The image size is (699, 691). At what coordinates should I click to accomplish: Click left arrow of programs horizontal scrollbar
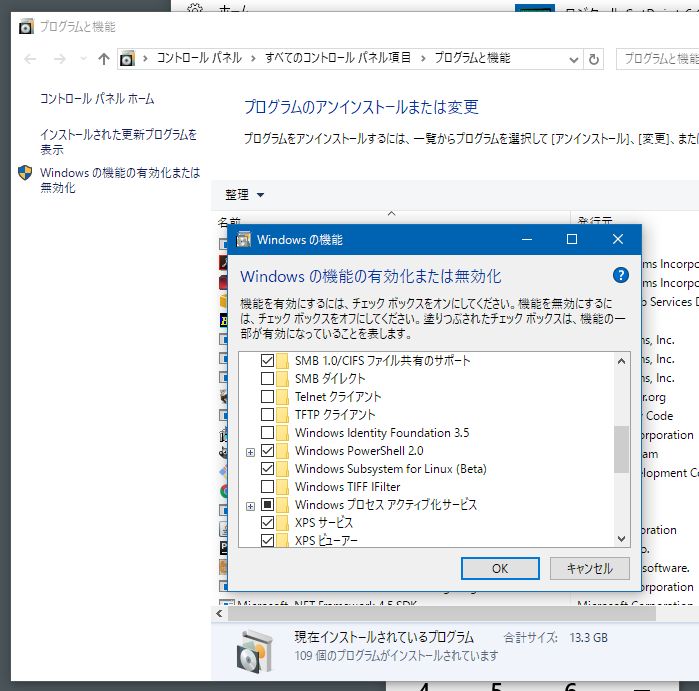click(x=219, y=613)
